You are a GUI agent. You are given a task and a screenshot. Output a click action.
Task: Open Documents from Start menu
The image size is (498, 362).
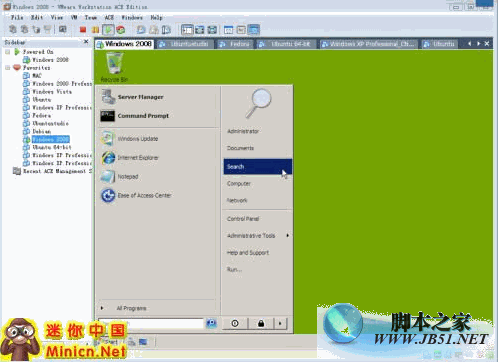tap(240, 148)
